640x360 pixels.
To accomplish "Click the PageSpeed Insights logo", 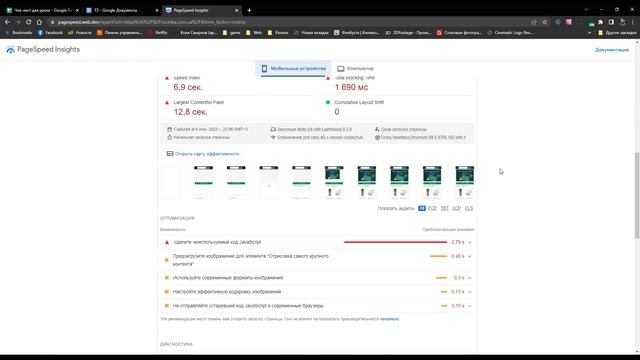I will (x=43, y=49).
